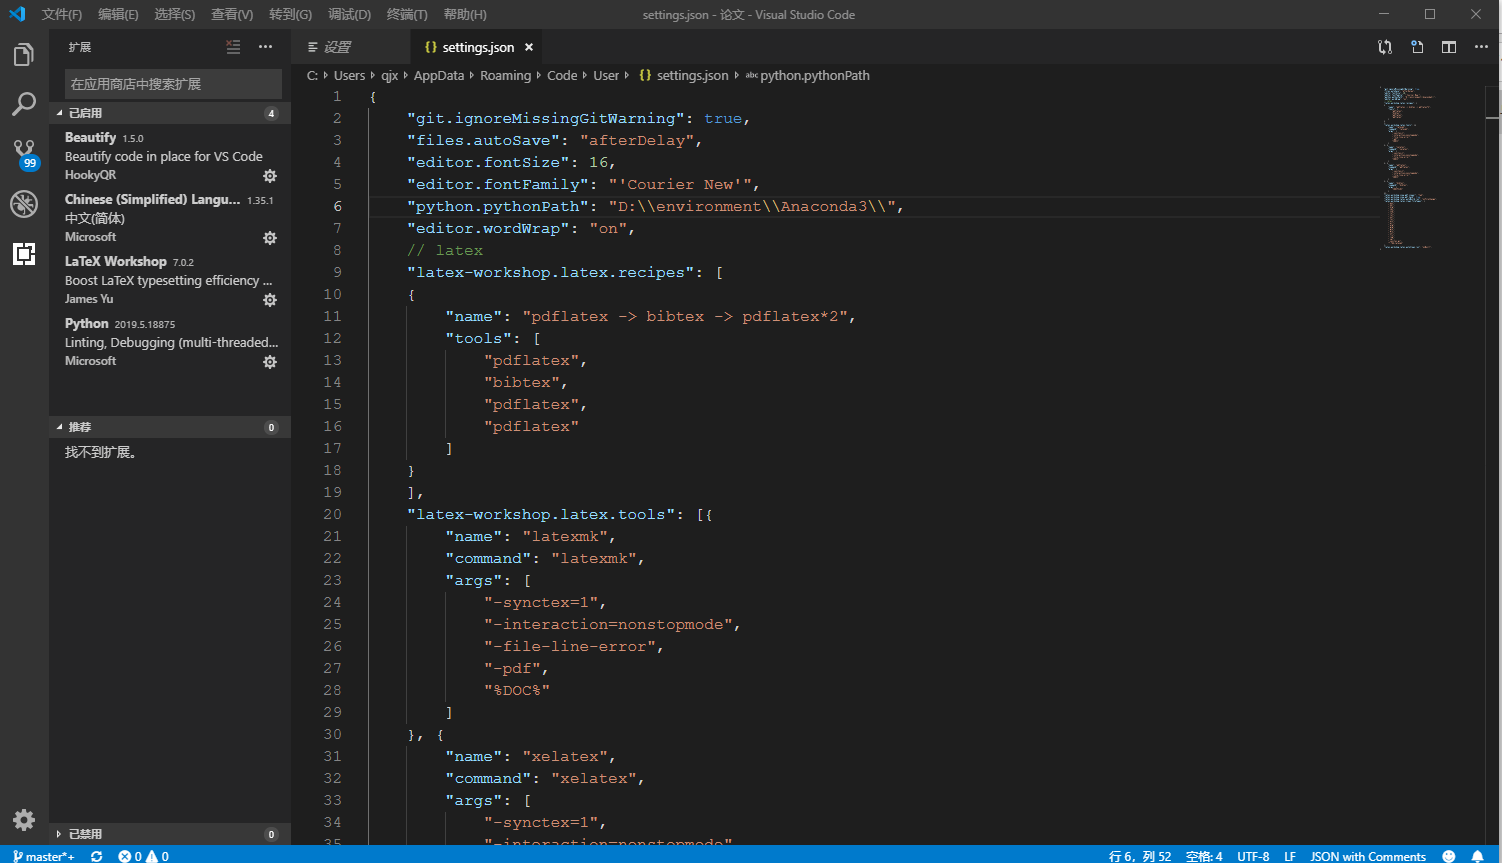Collapse the 已启用 (Enabled) section
Viewport: 1502px width, 863px height.
coord(170,113)
